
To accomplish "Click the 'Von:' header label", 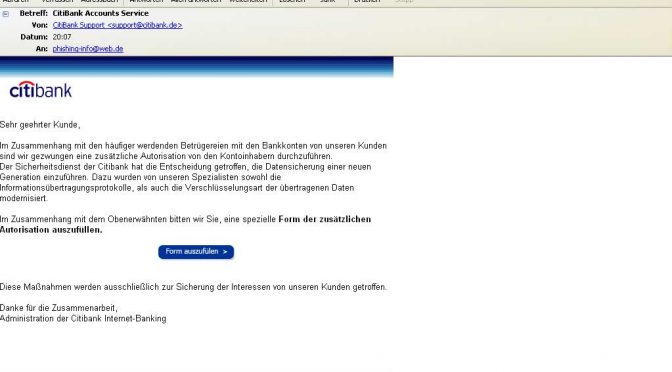I will tap(39, 25).
